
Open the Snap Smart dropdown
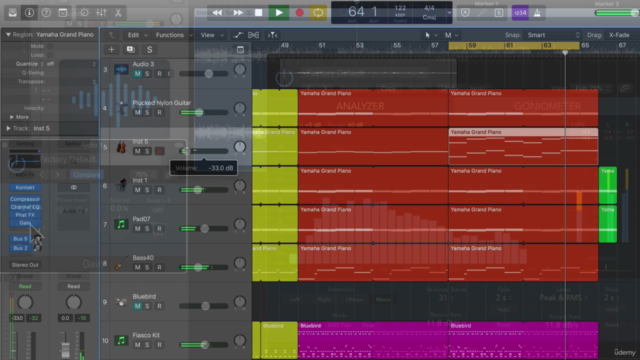coord(553,35)
